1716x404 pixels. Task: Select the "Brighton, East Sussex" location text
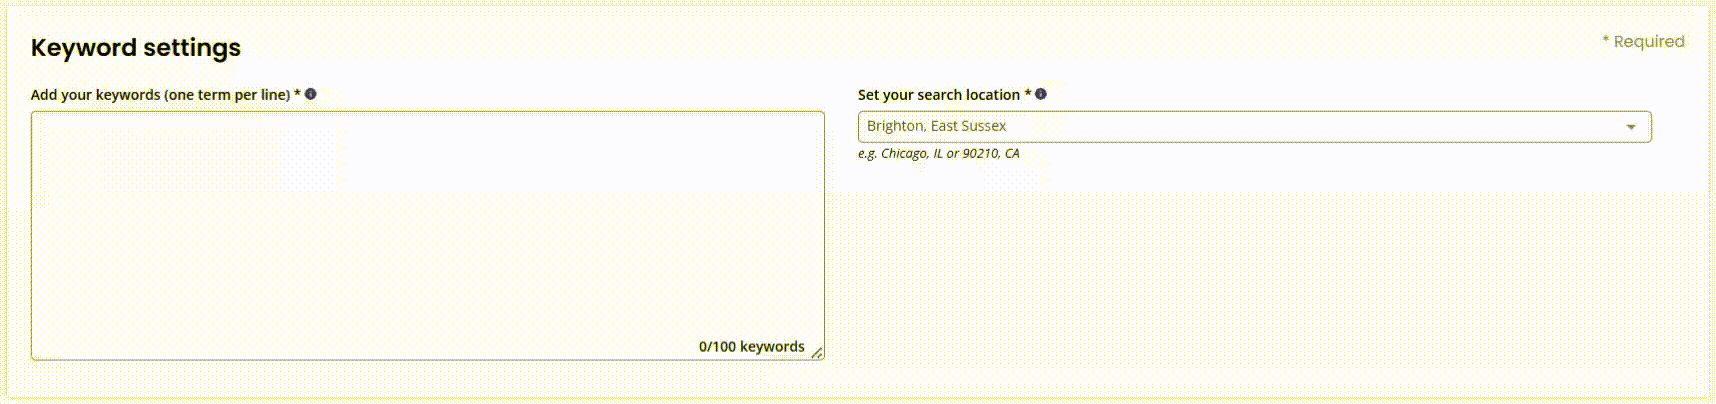tap(936, 126)
